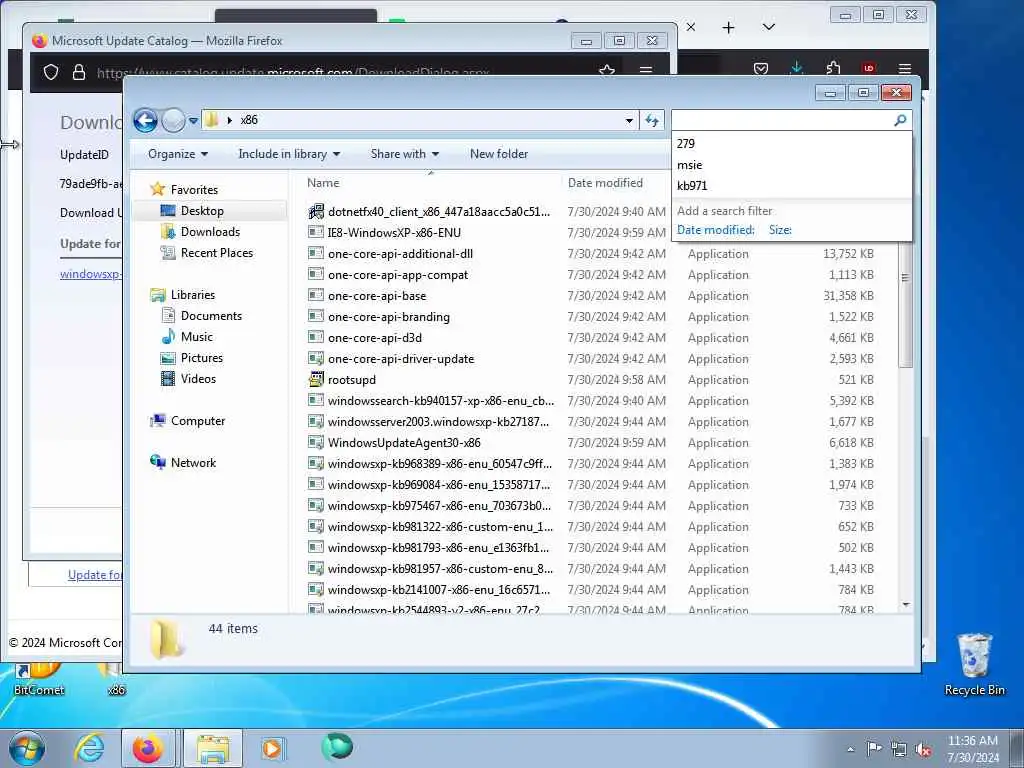
Task: Click the refresh button next to address bar
Action: point(652,120)
